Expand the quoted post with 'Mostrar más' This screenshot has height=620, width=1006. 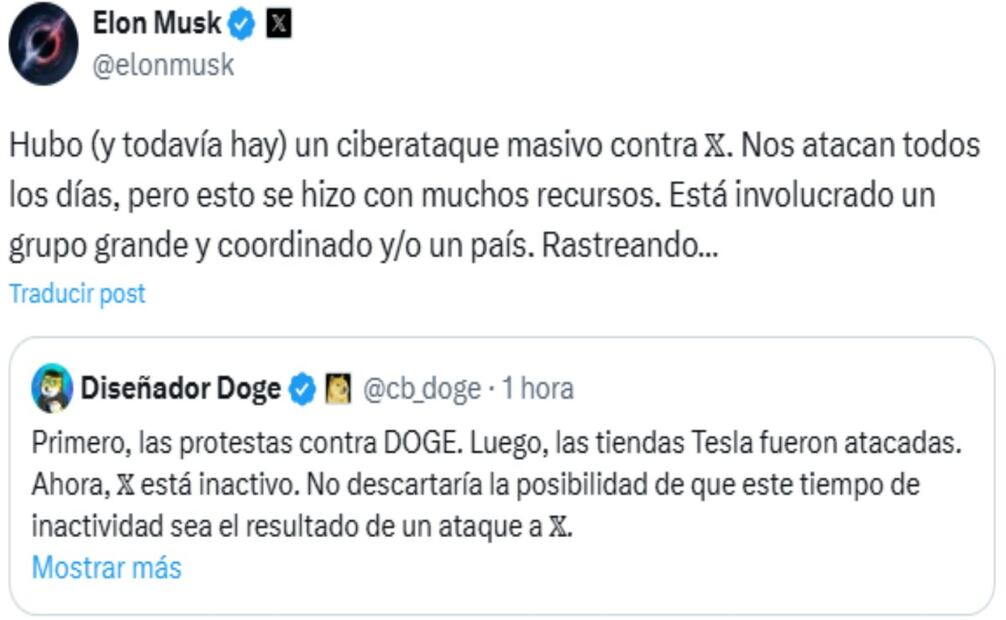tap(106, 568)
